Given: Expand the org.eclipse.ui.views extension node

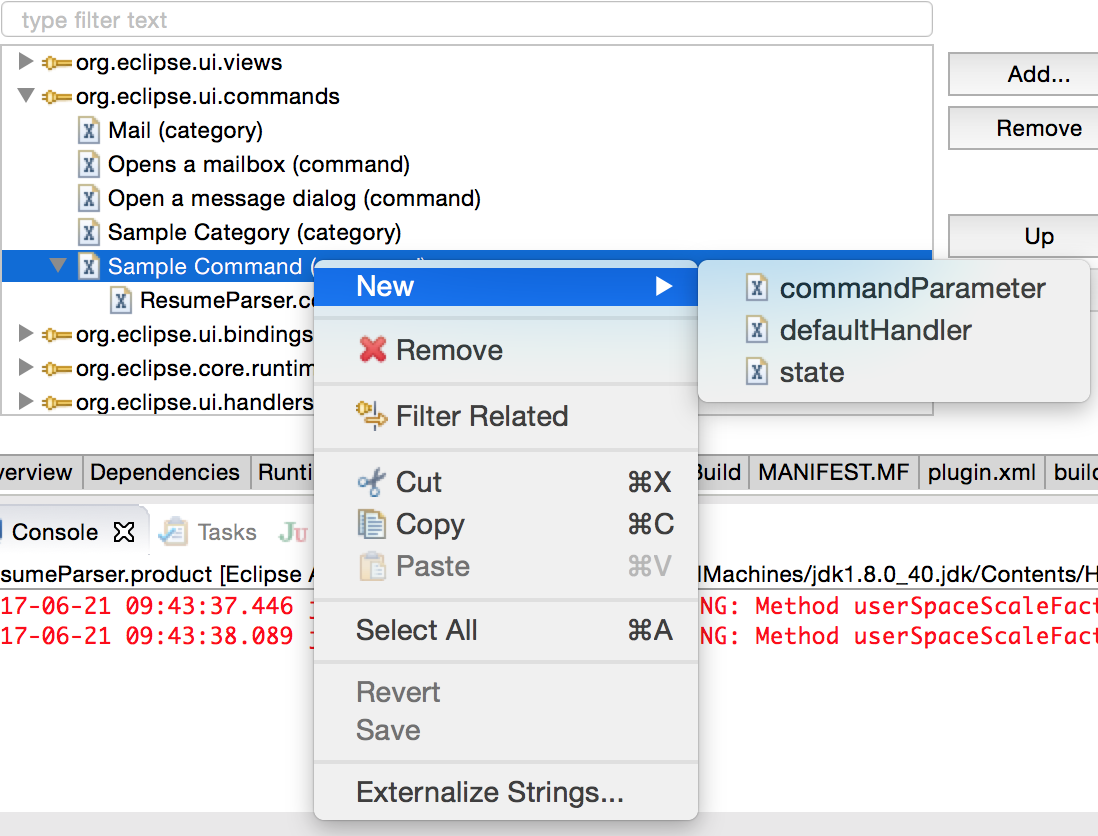Looking at the screenshot, I should coord(27,62).
